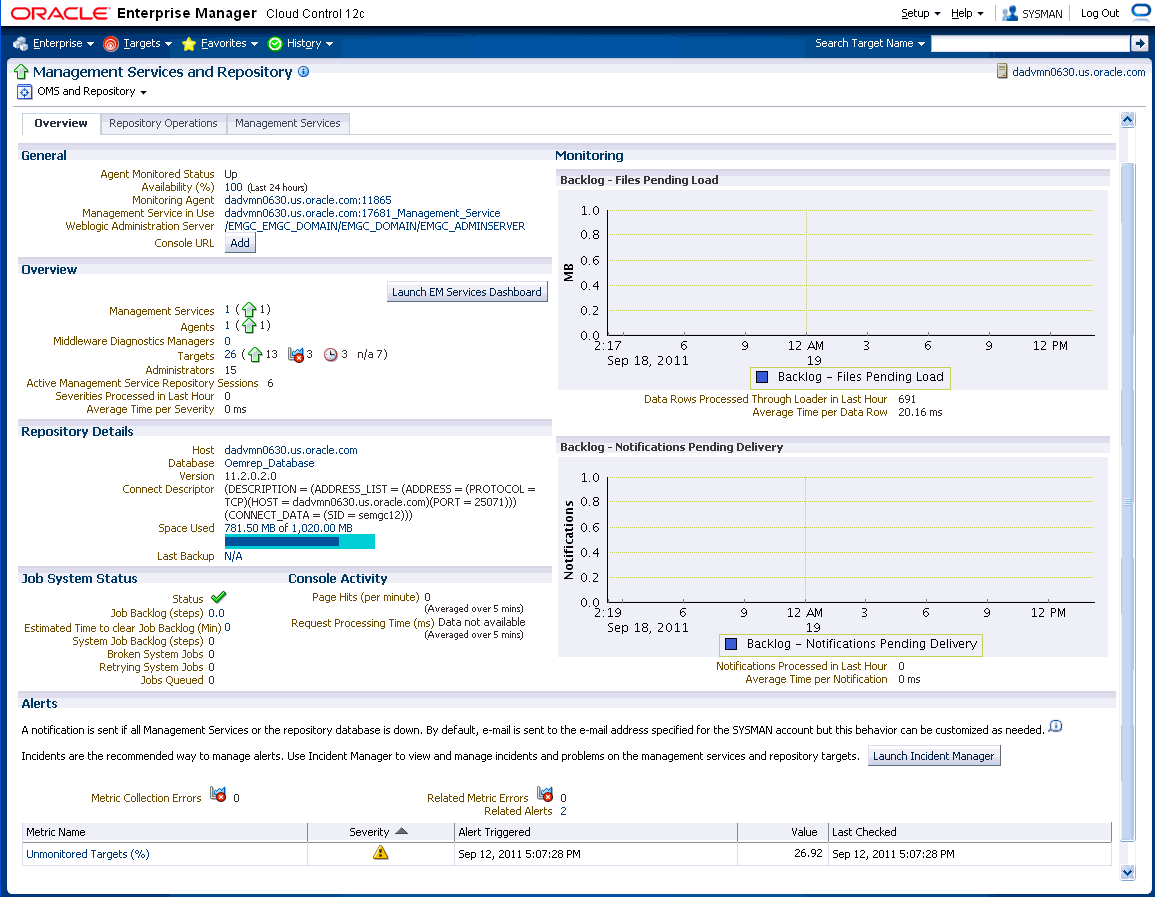Click the SYSMAN user icon

click(x=1010, y=13)
